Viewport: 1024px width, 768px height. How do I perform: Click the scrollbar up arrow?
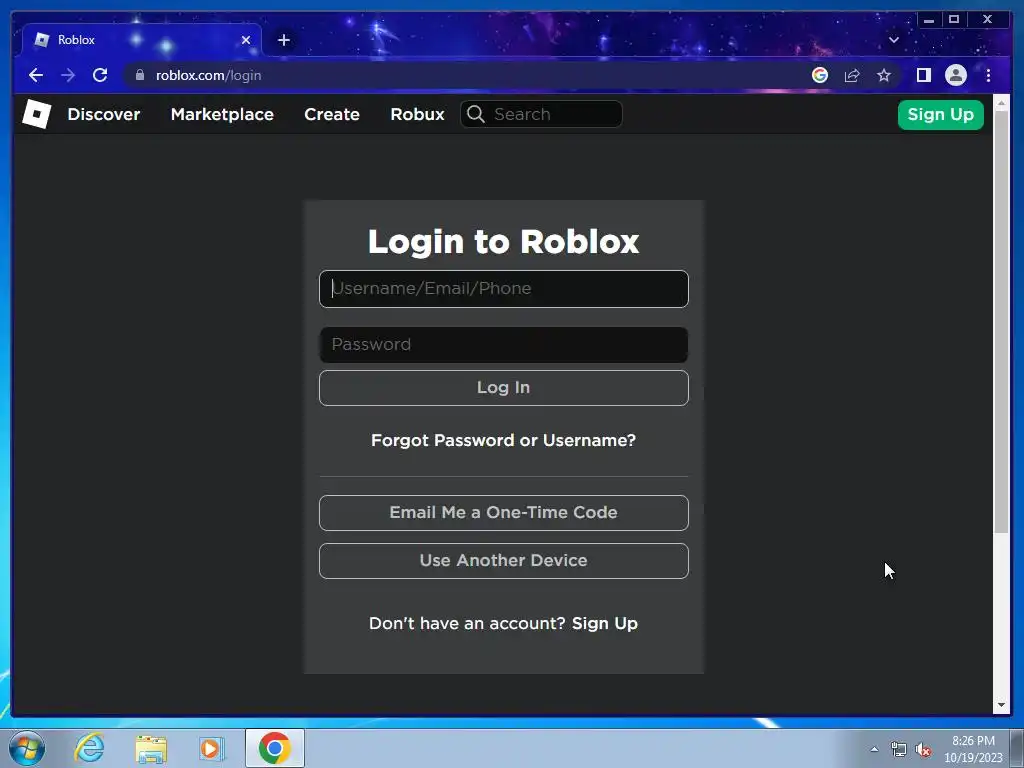coord(1001,103)
